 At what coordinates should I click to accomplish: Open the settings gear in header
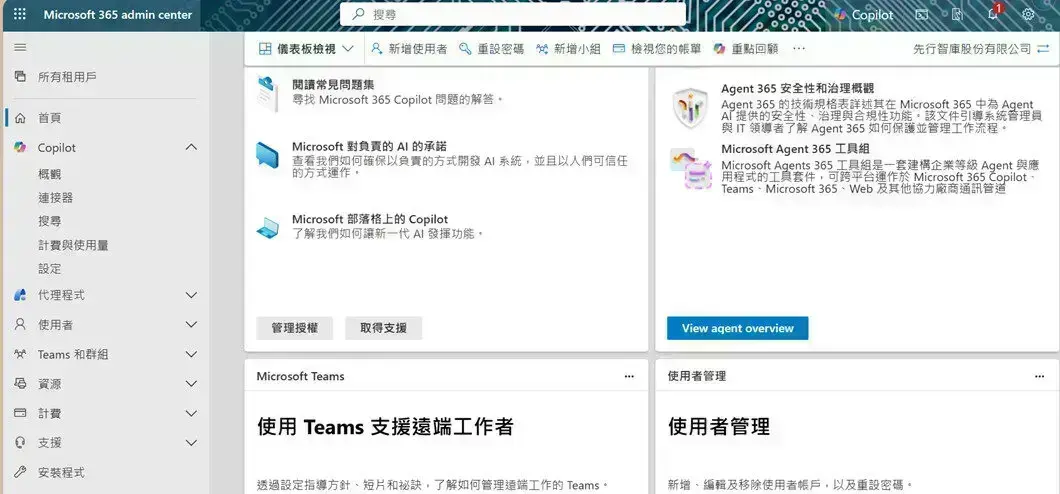1028,14
